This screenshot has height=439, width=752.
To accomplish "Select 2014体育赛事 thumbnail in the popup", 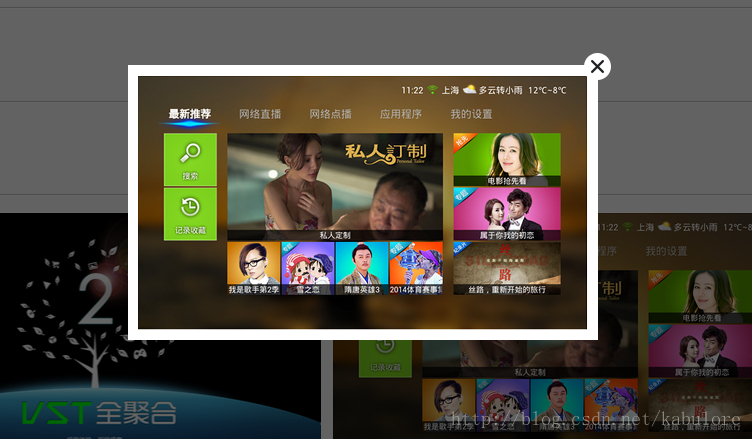I will [416, 268].
